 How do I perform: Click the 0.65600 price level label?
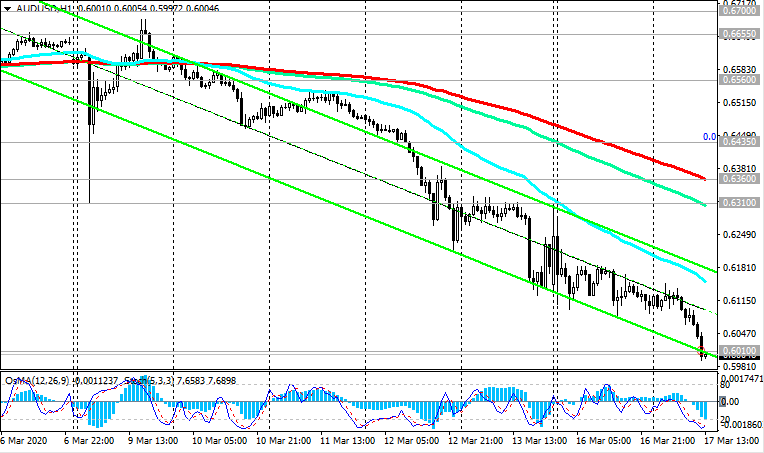(x=739, y=79)
